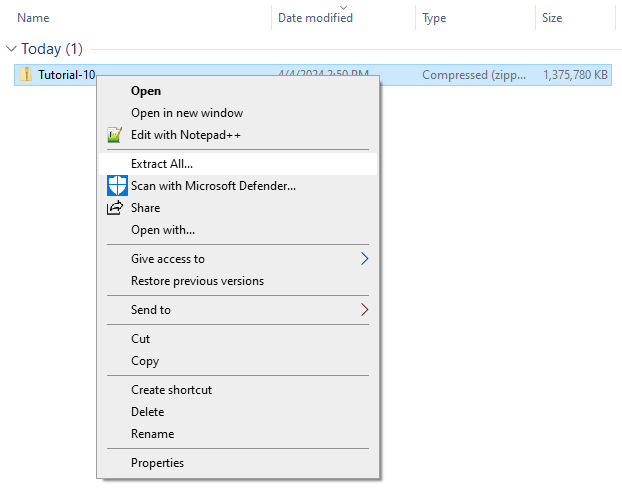Select Extract All... menu entry
Viewport: 622px width, 504px height.
[x=238, y=164]
